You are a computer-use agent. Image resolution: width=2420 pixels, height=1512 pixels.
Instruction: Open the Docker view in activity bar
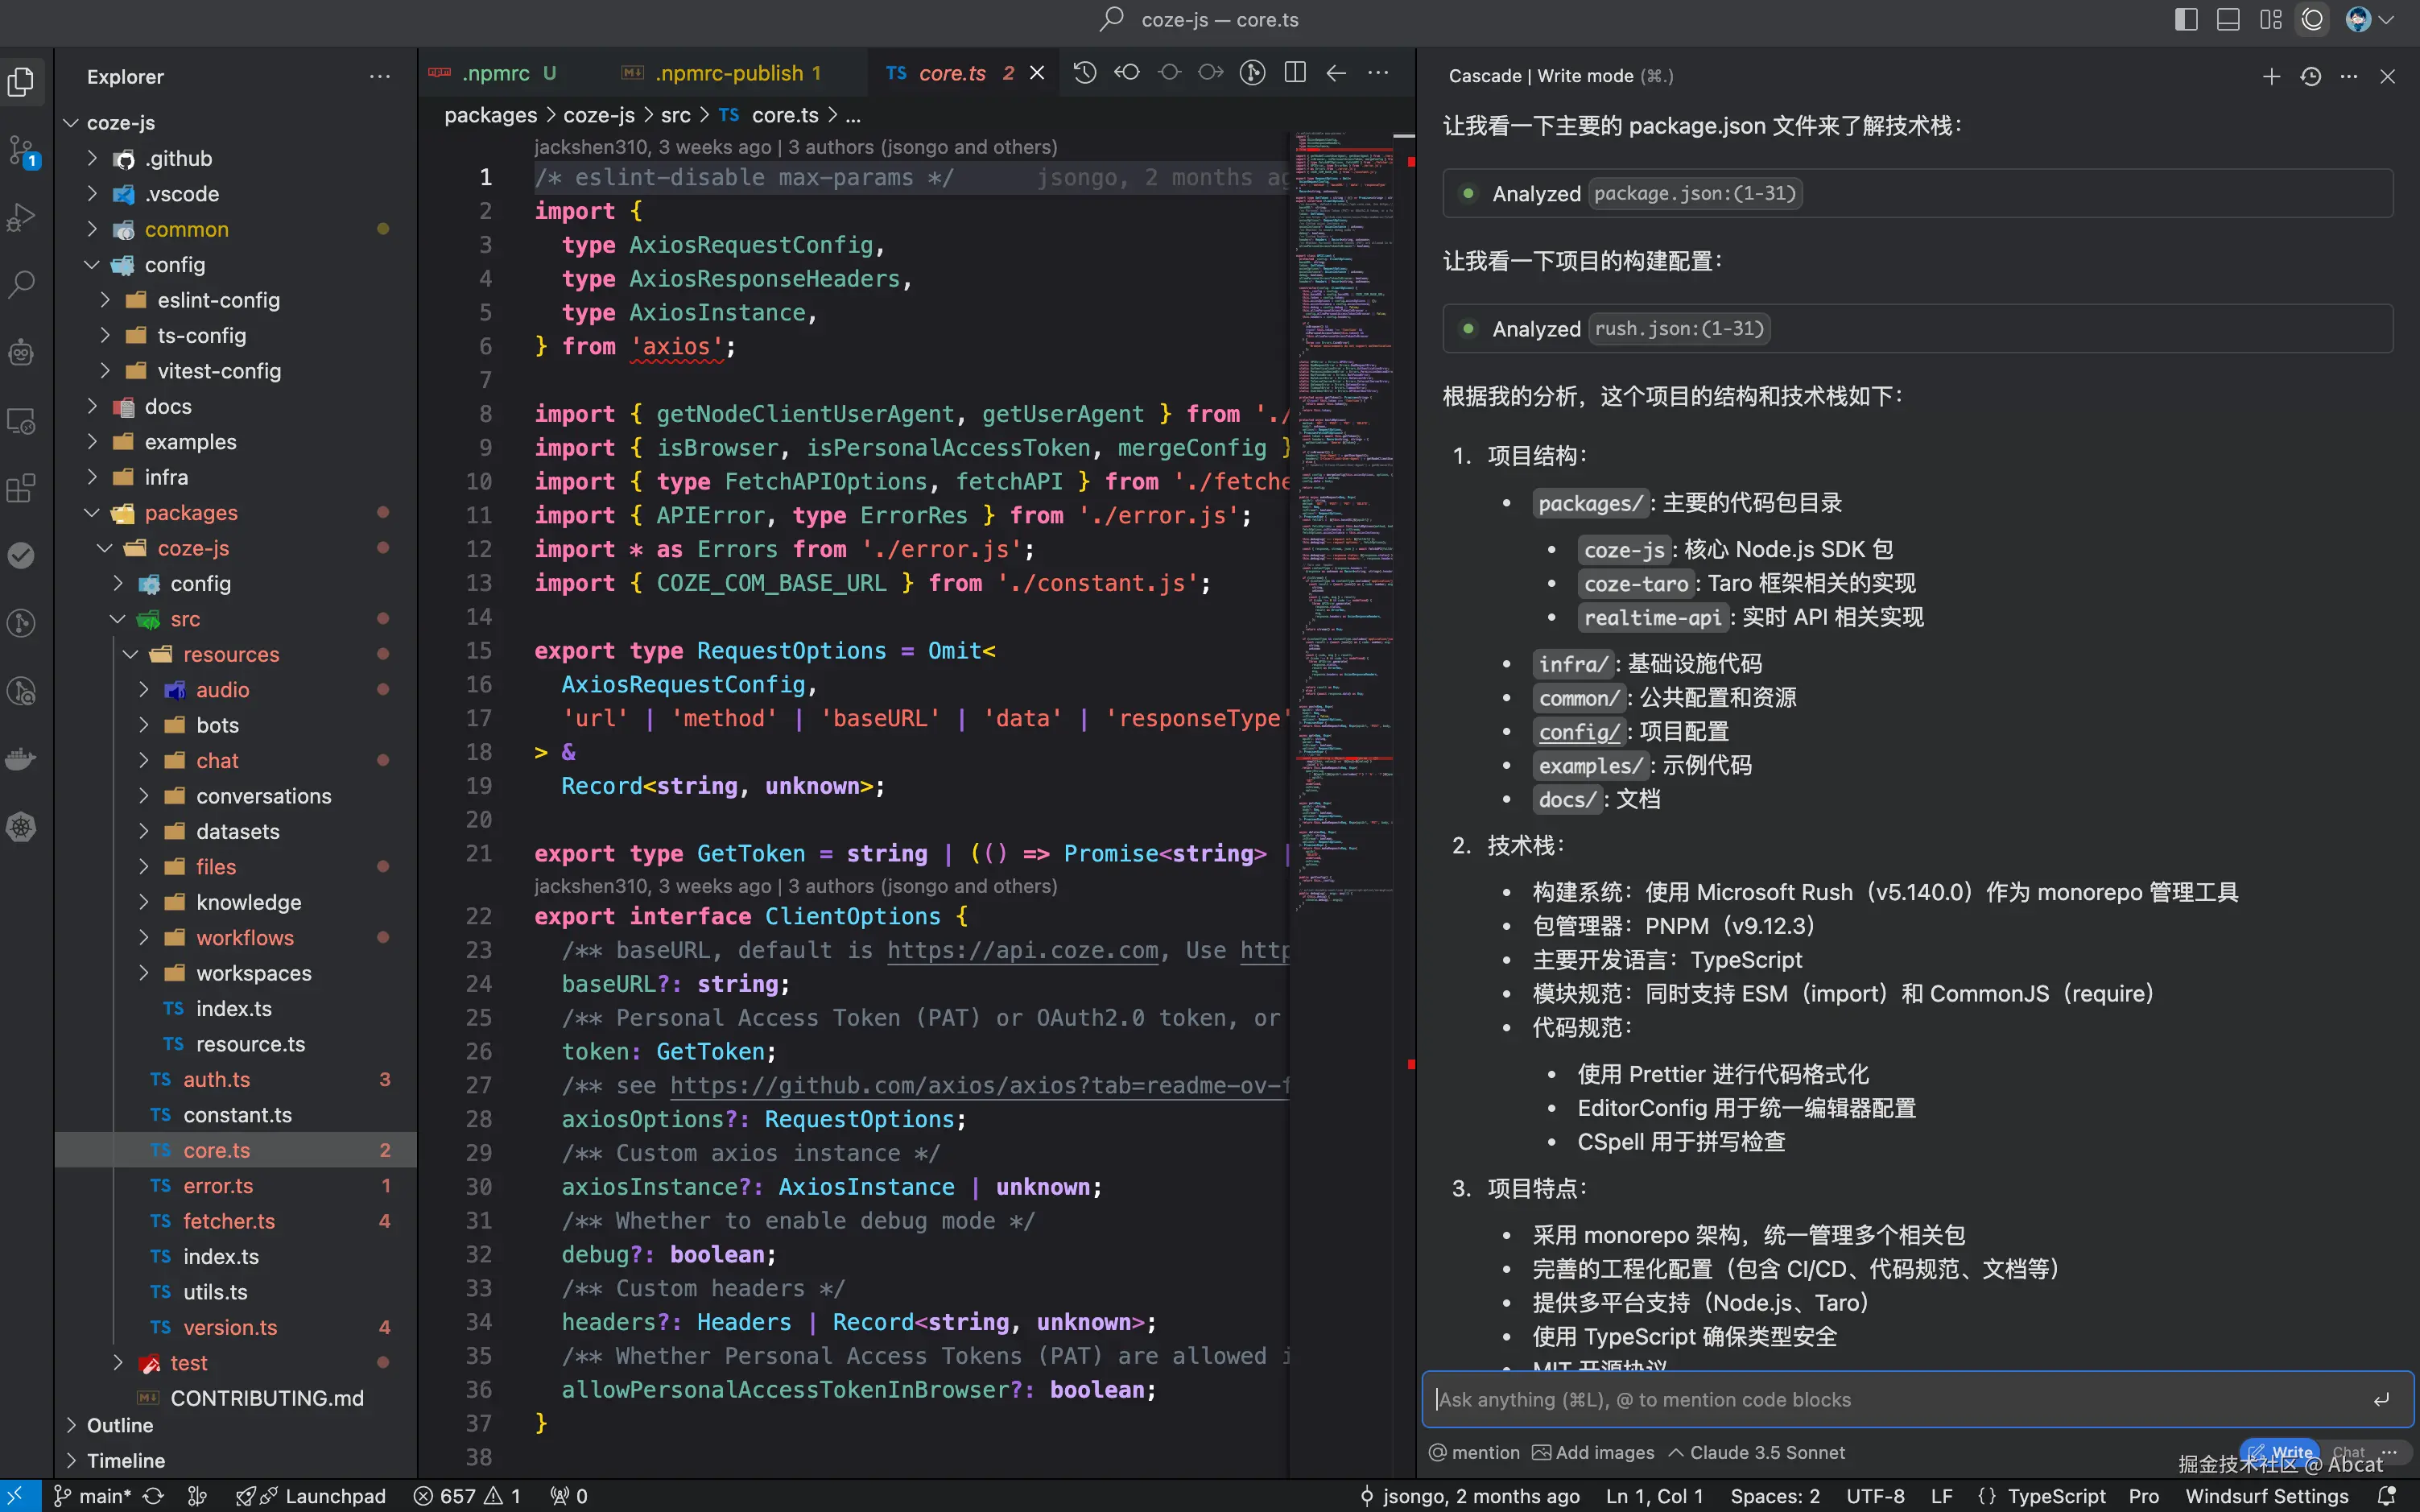click(22, 759)
